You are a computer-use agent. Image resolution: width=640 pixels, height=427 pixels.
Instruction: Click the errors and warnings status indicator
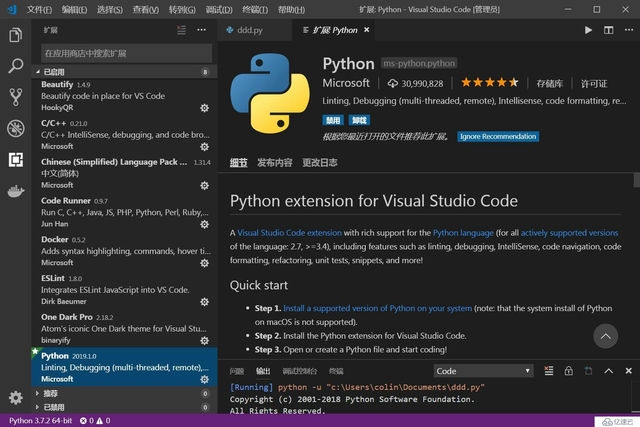[x=95, y=420]
